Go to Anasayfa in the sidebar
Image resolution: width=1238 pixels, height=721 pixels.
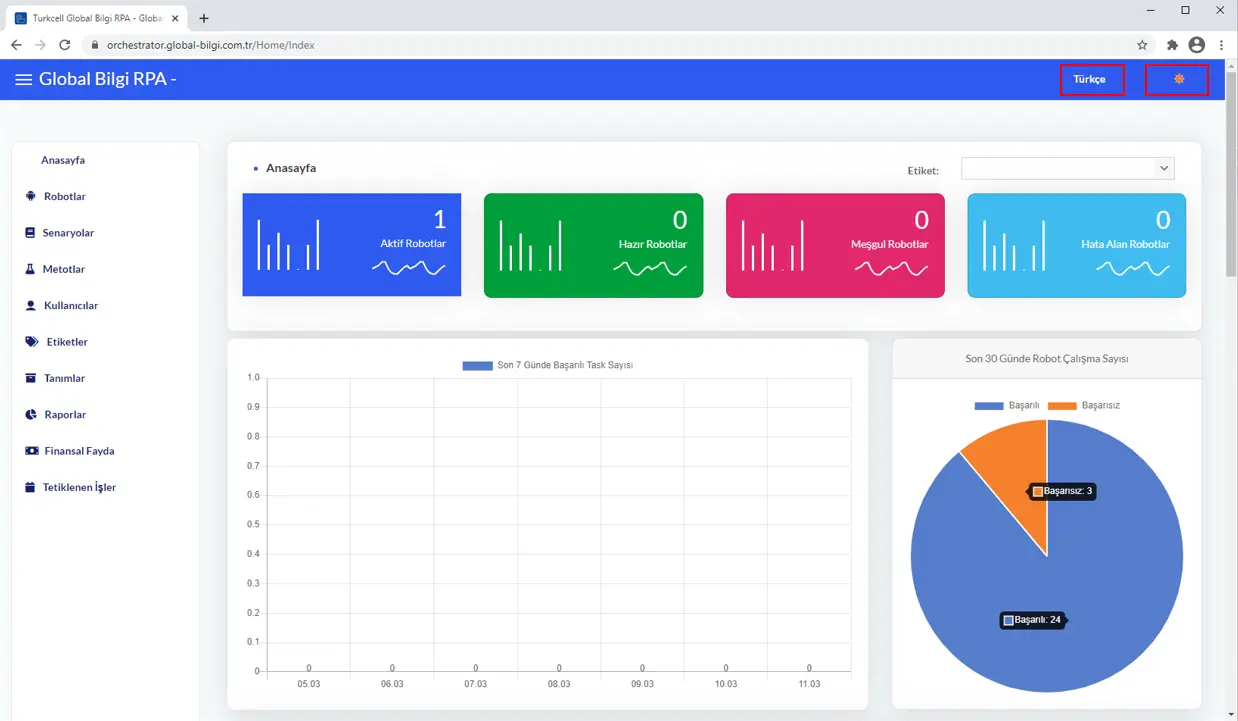coord(63,160)
